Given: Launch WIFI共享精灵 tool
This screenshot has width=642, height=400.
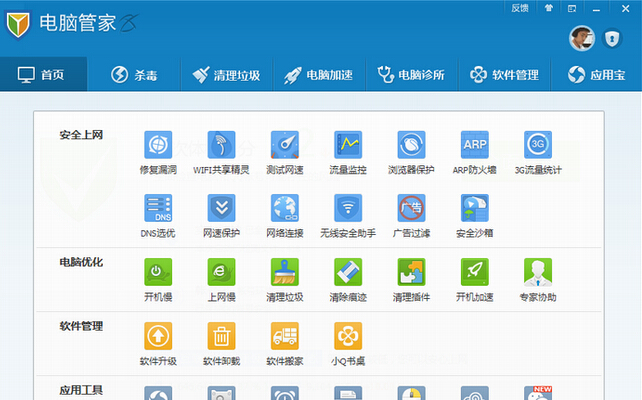Looking at the screenshot, I should [221, 145].
